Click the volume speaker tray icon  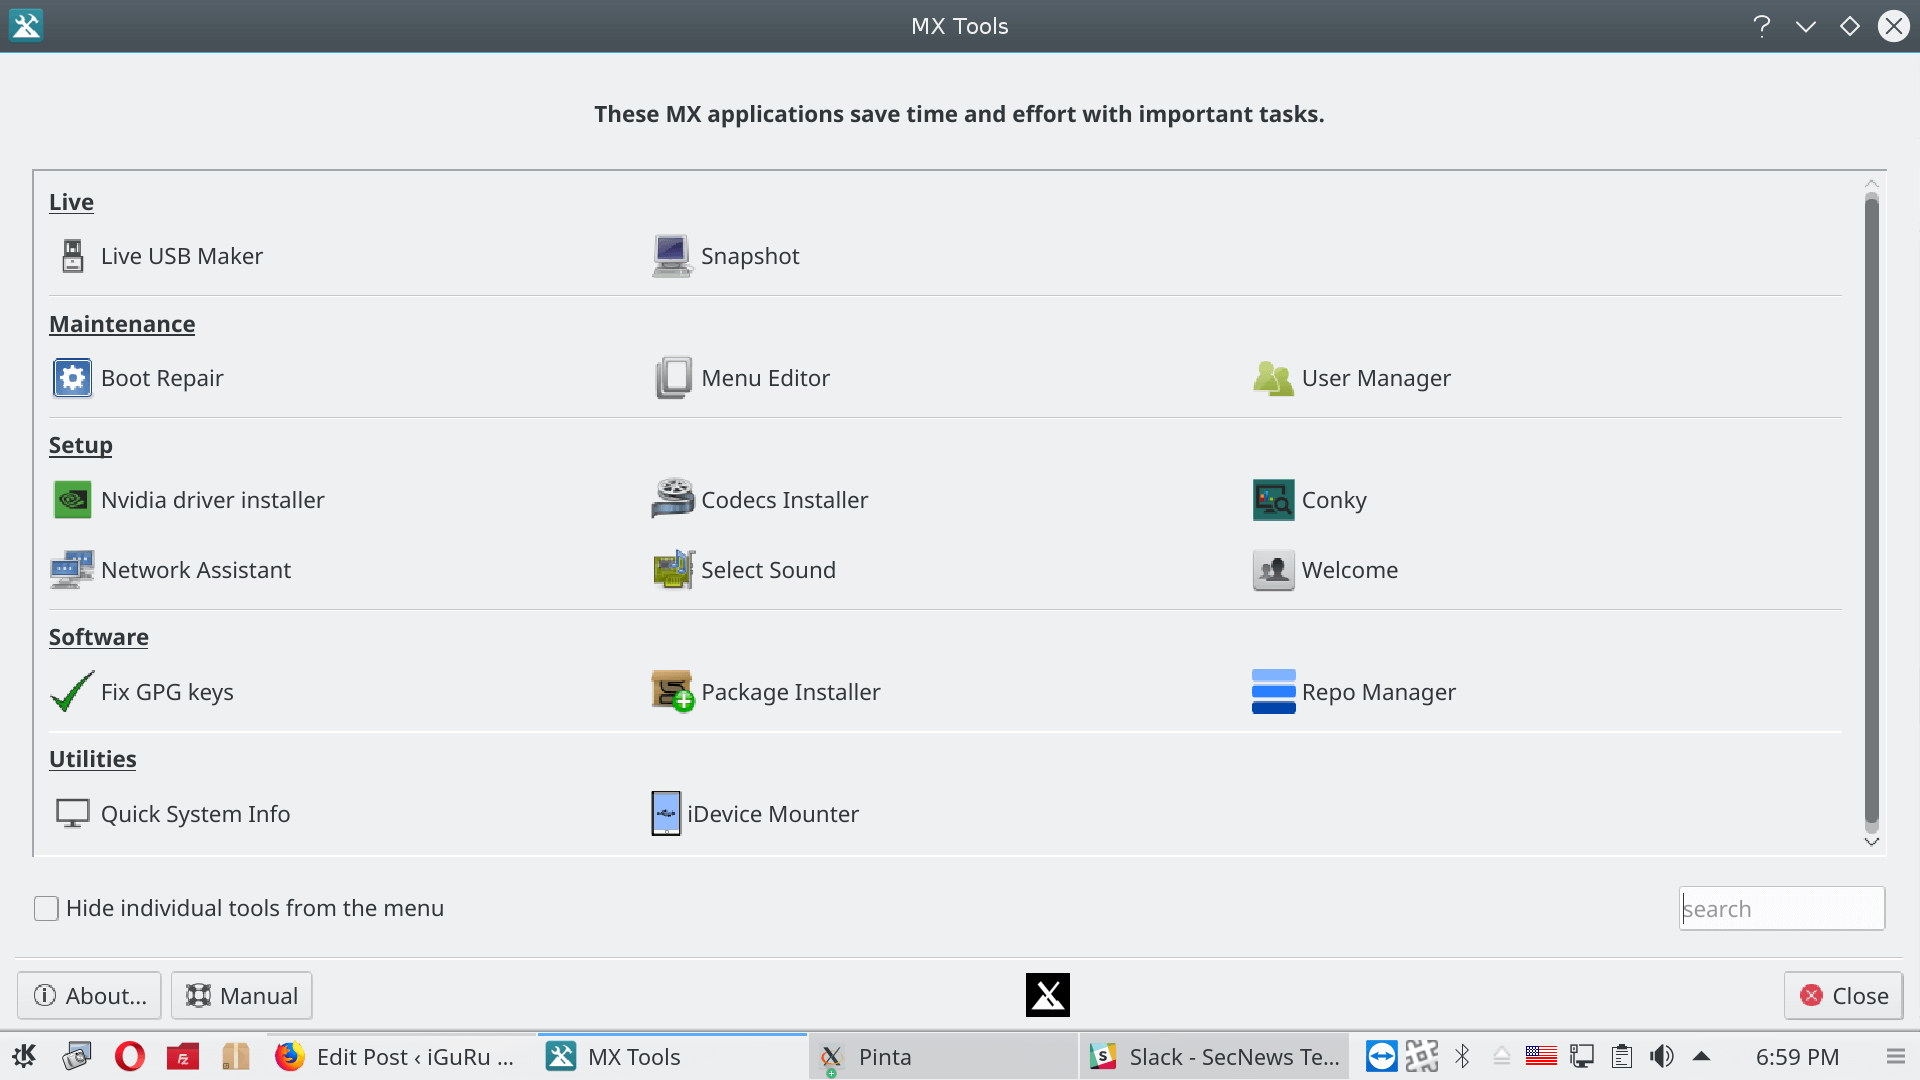click(x=1662, y=1056)
